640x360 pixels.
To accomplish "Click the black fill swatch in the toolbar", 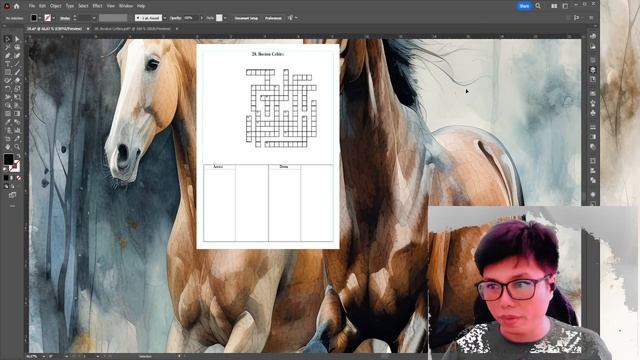I will [x=8, y=159].
